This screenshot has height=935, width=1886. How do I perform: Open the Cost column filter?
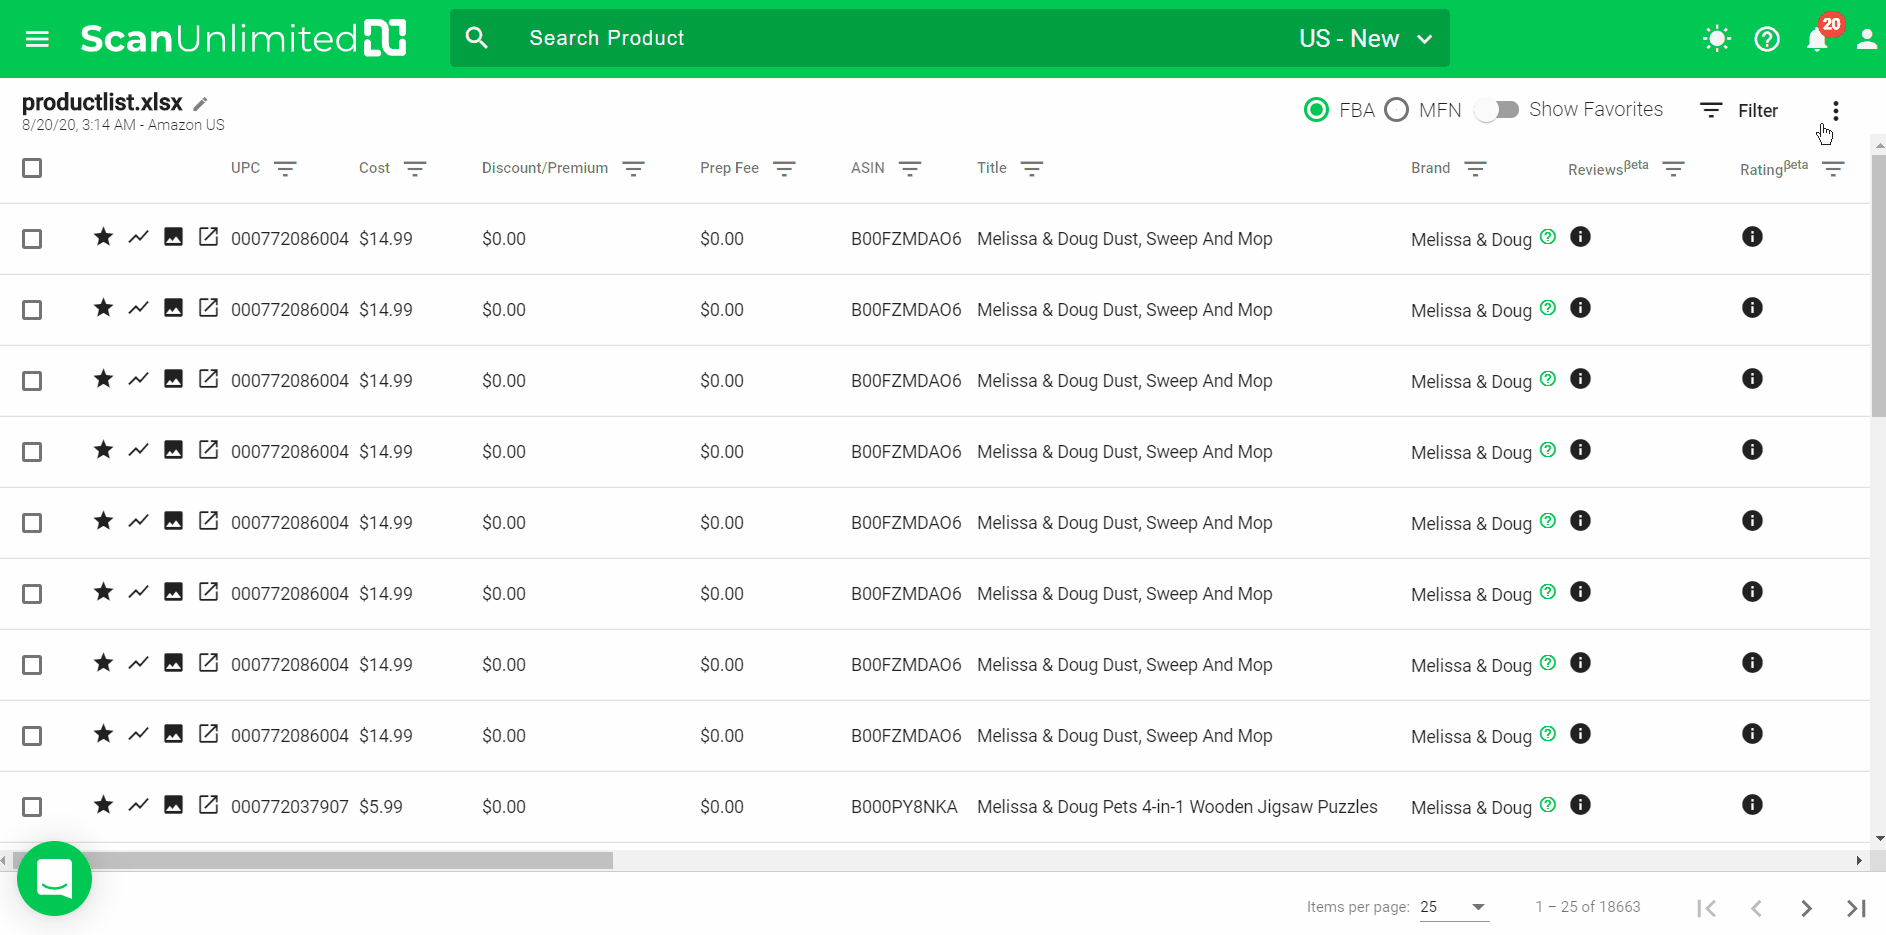pyautogui.click(x=415, y=169)
